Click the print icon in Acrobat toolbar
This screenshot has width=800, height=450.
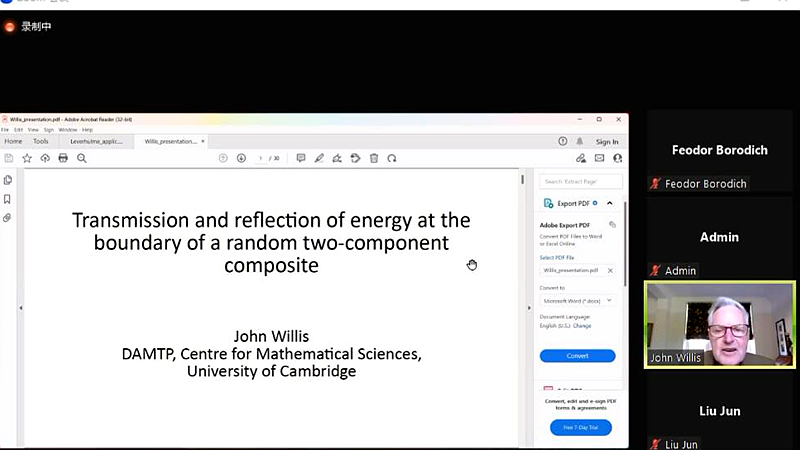pos(63,158)
